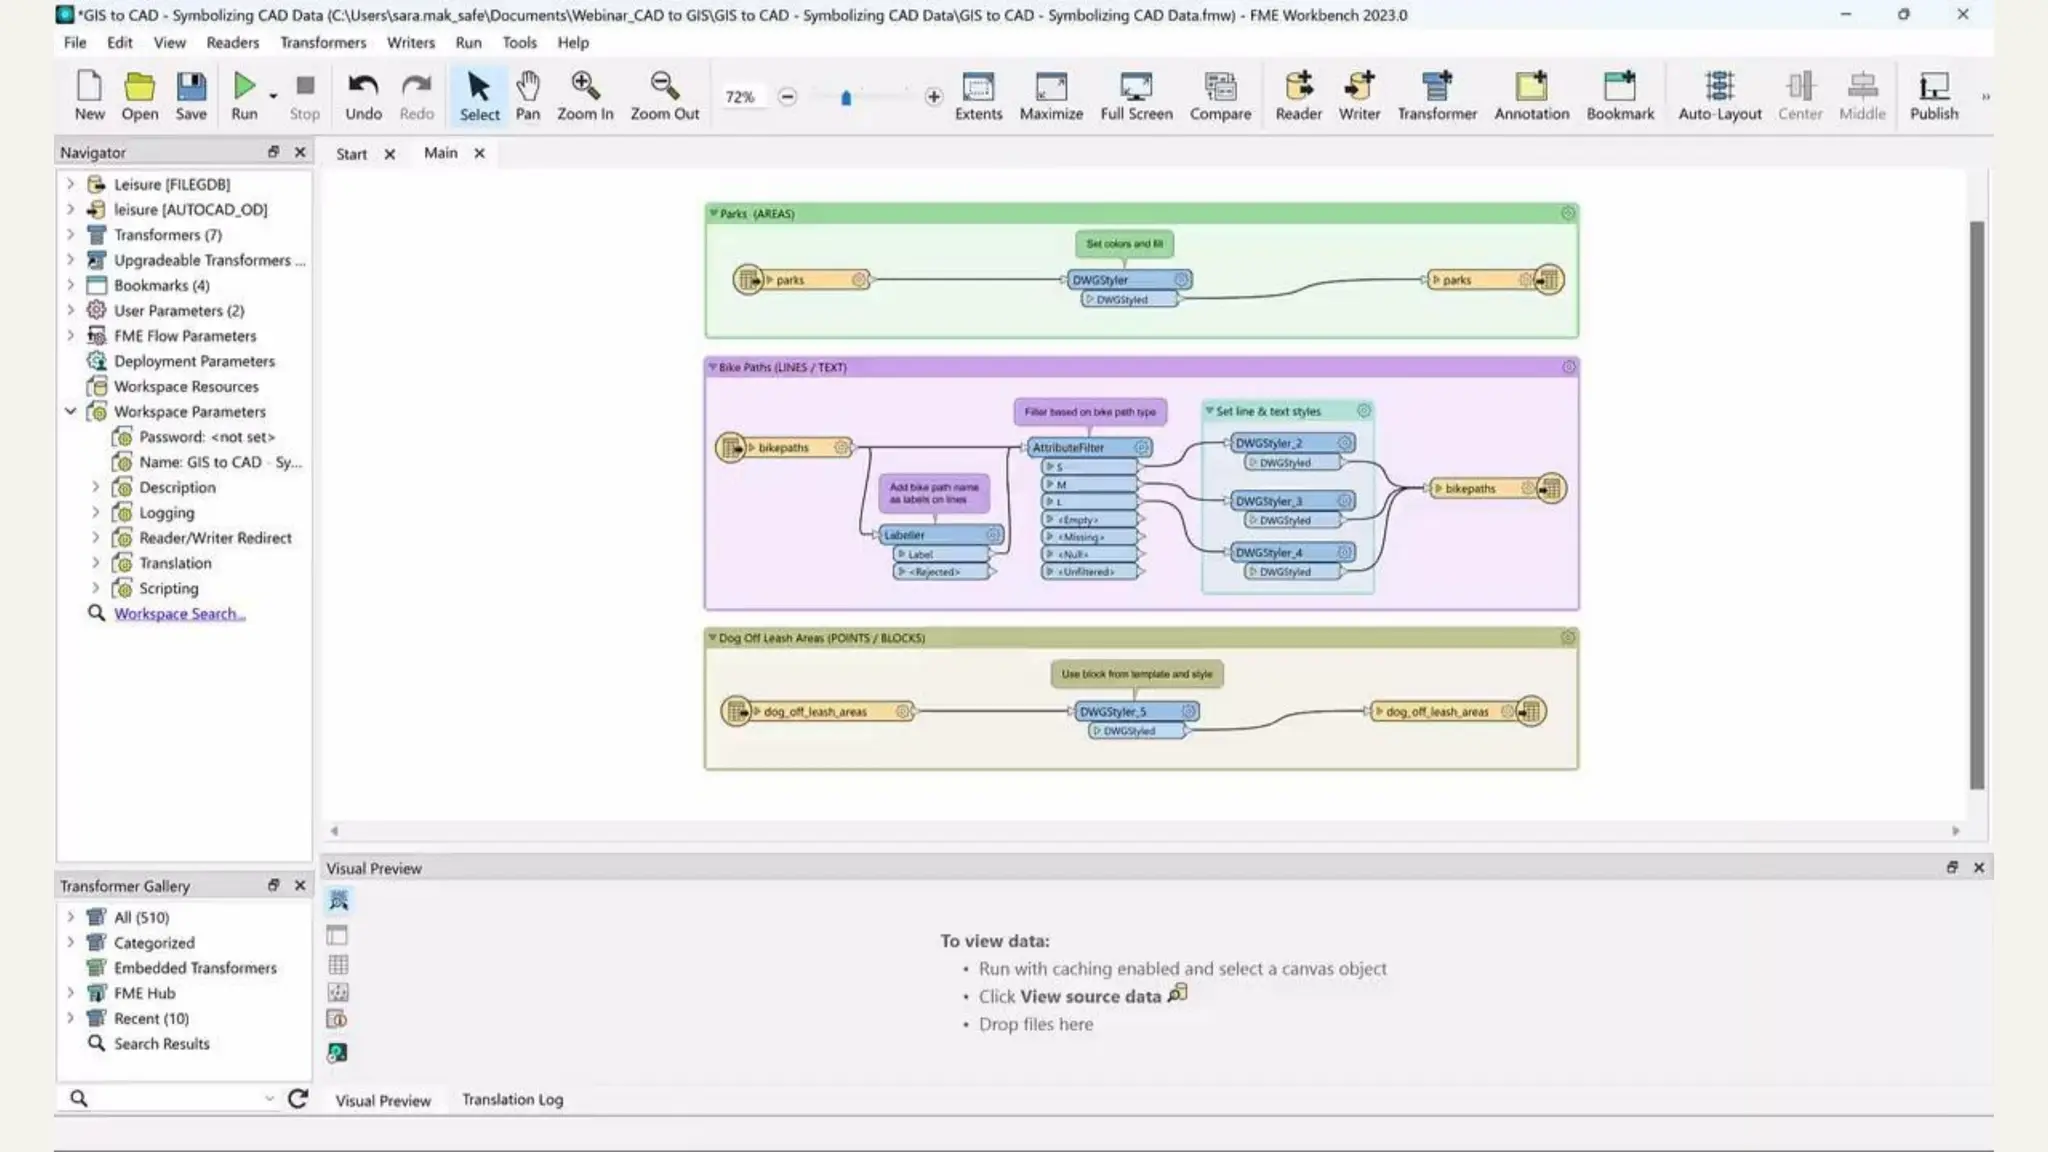This screenshot has width=2048, height=1152.
Task: Click the zoom level slider handle
Action: click(846, 97)
